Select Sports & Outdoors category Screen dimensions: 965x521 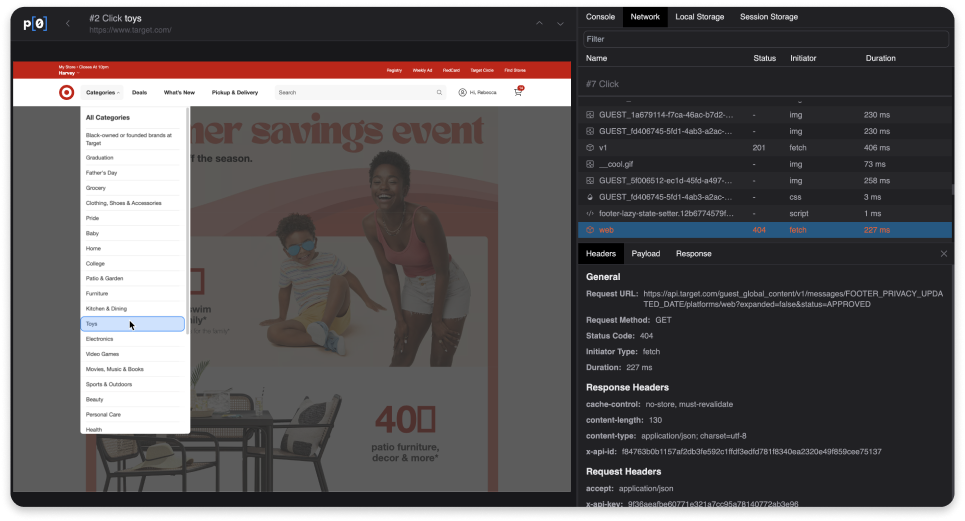[108, 384]
